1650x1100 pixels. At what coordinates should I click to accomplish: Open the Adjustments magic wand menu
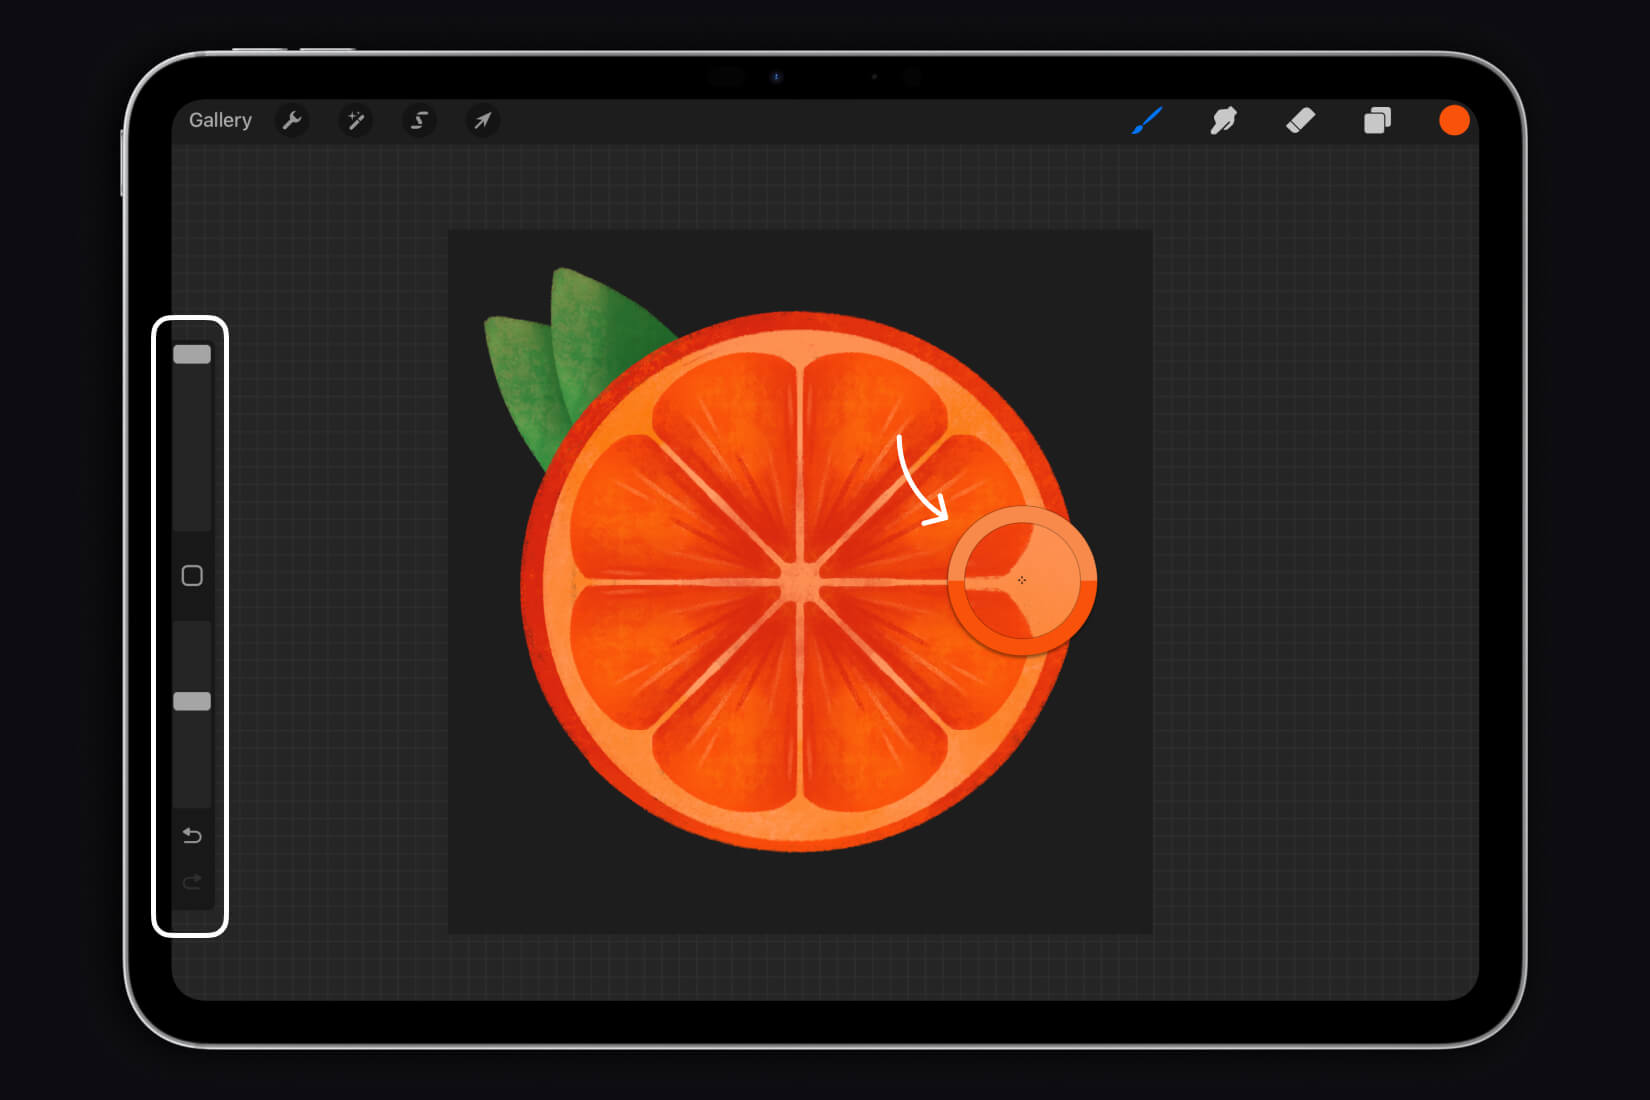pos(355,121)
